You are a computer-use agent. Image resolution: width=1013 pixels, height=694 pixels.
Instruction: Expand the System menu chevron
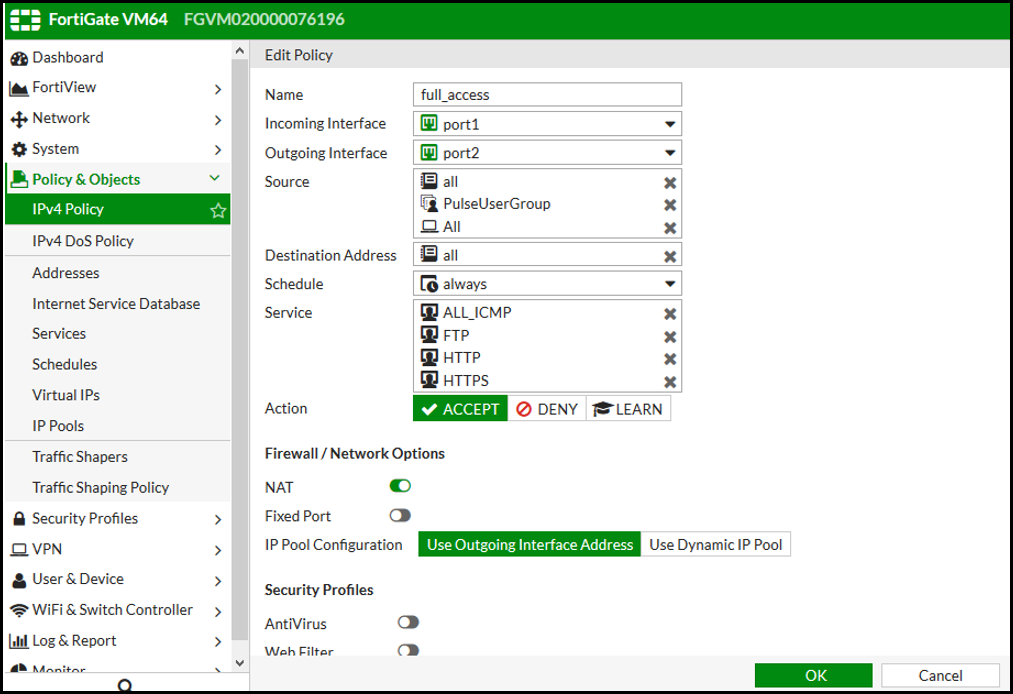pyautogui.click(x=218, y=150)
